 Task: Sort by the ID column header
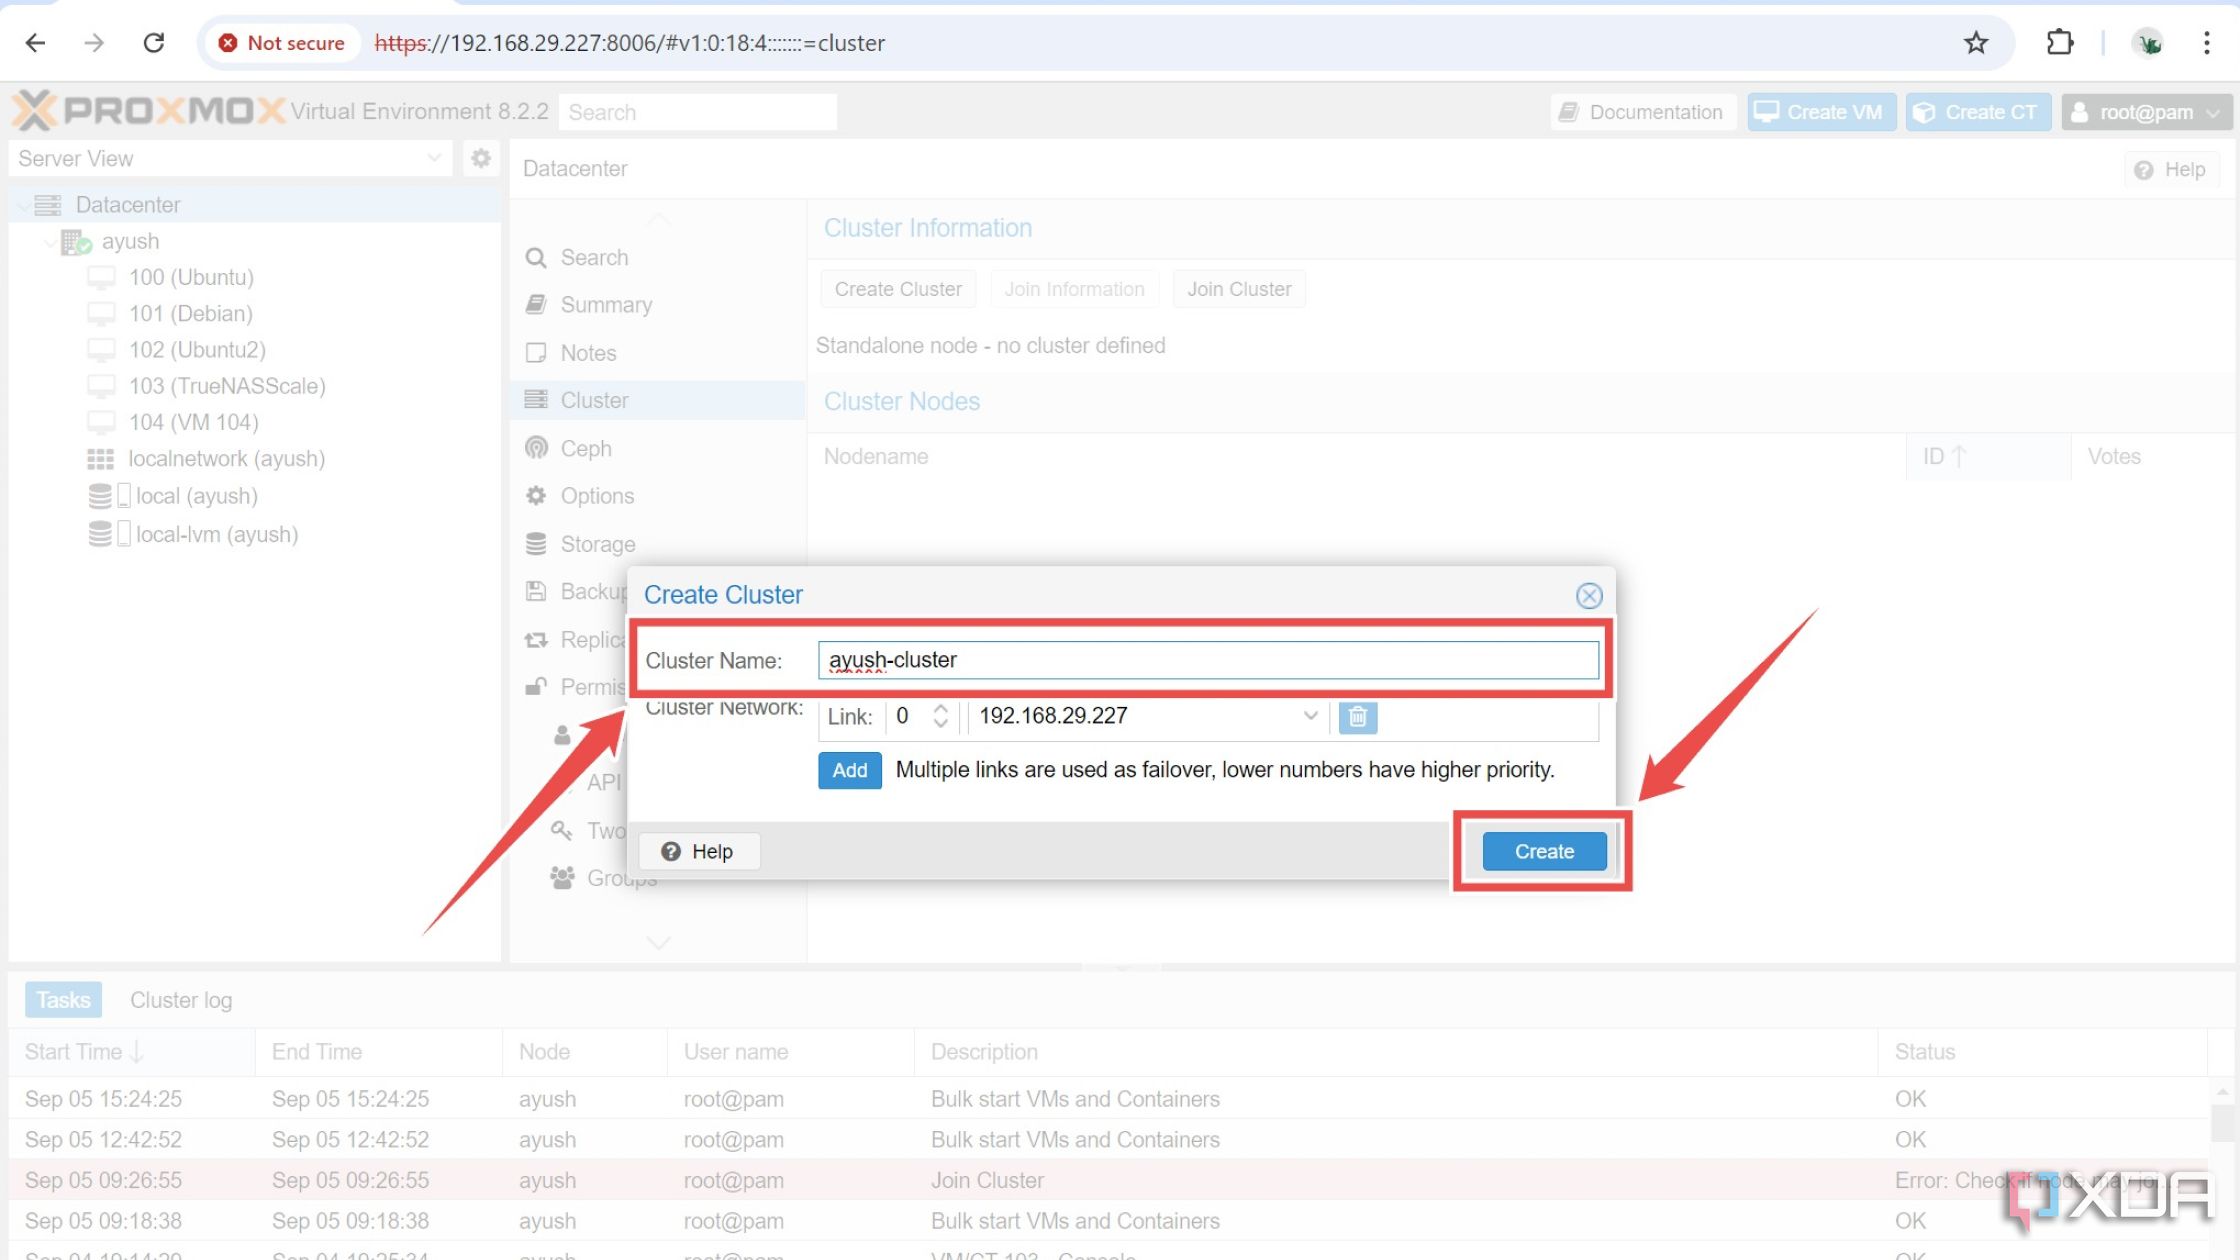pyautogui.click(x=1988, y=457)
